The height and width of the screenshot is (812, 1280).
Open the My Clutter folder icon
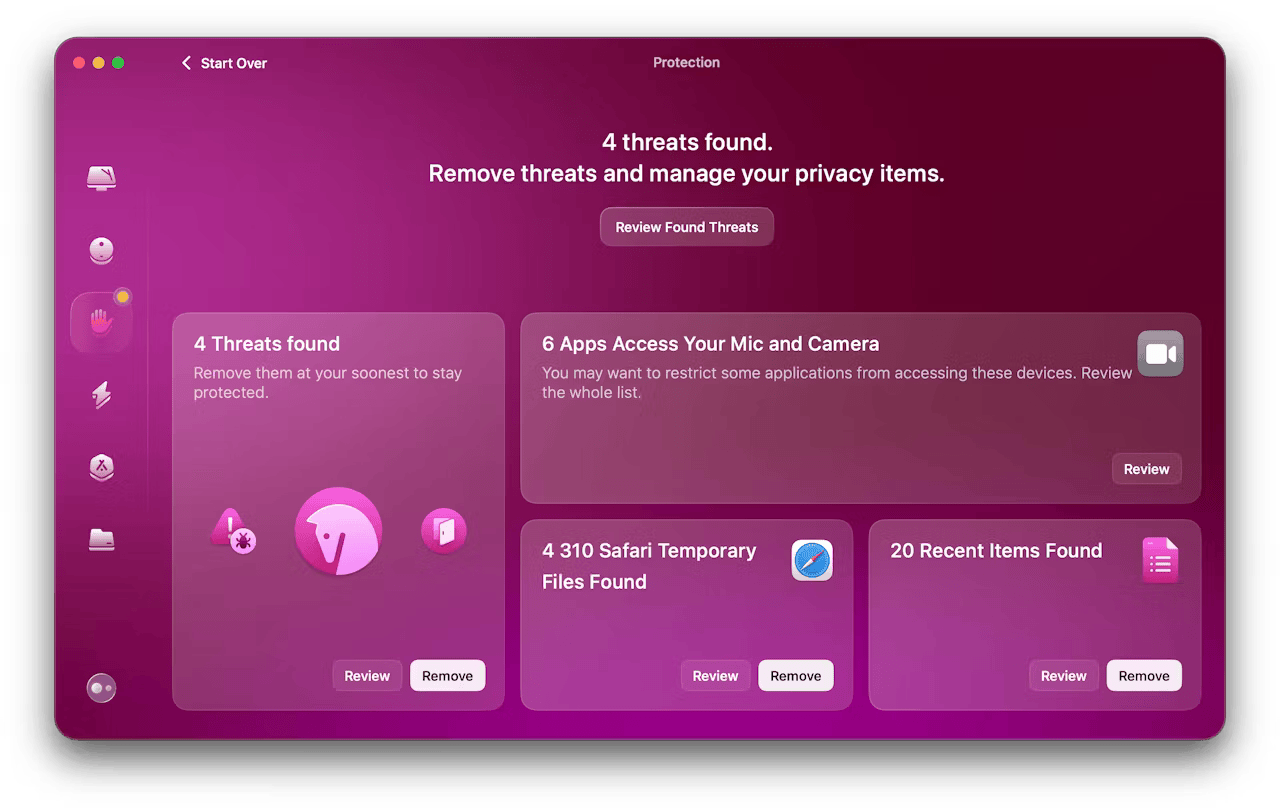[101, 540]
